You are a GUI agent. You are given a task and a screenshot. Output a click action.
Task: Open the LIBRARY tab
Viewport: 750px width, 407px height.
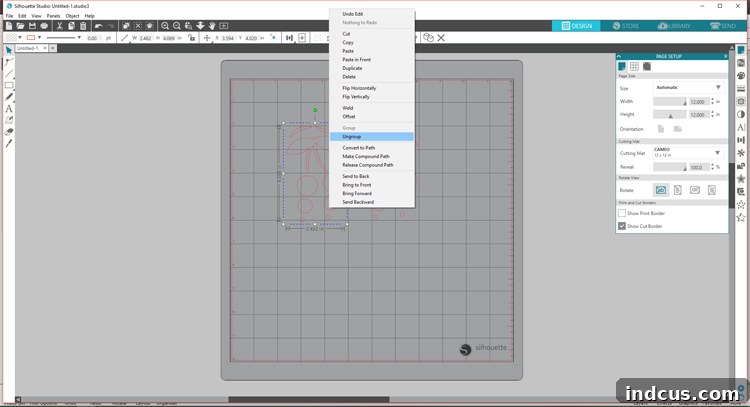tap(674, 26)
